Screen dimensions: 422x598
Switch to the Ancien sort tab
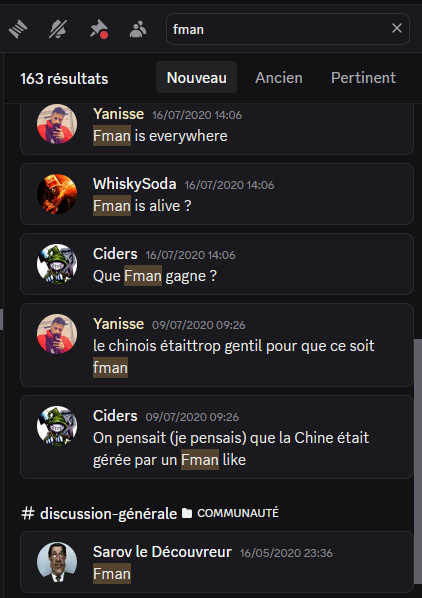(x=279, y=77)
